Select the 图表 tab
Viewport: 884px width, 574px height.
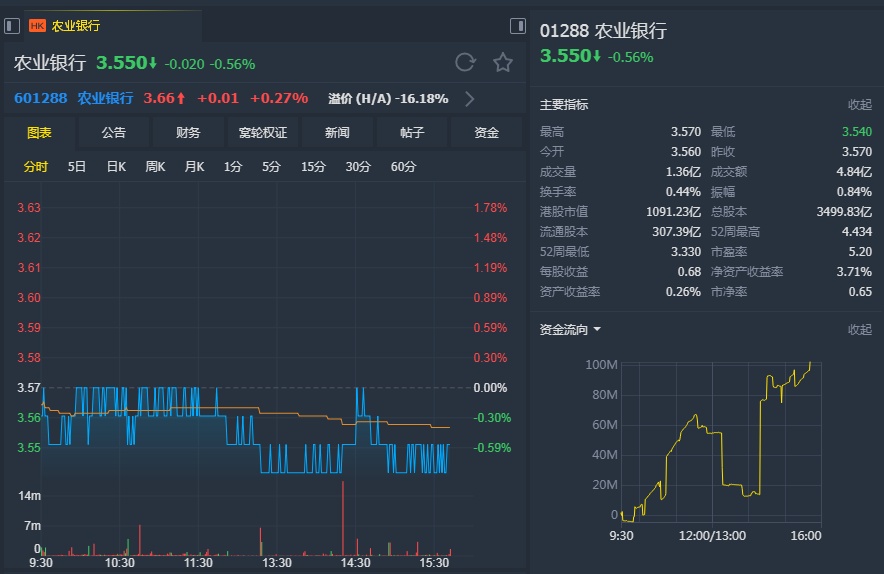click(39, 133)
